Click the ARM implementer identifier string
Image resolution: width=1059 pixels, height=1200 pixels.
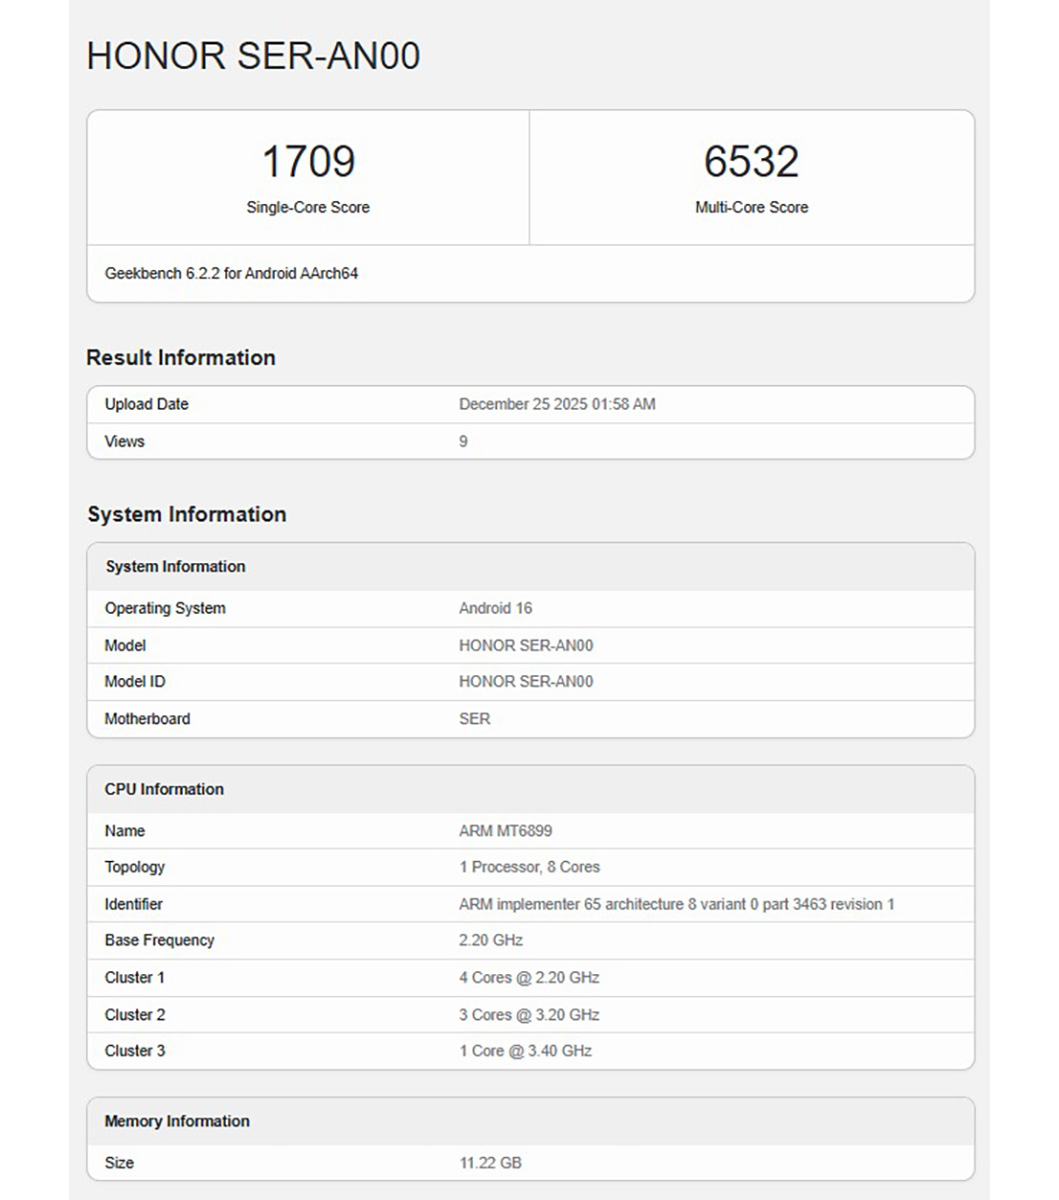coord(676,904)
